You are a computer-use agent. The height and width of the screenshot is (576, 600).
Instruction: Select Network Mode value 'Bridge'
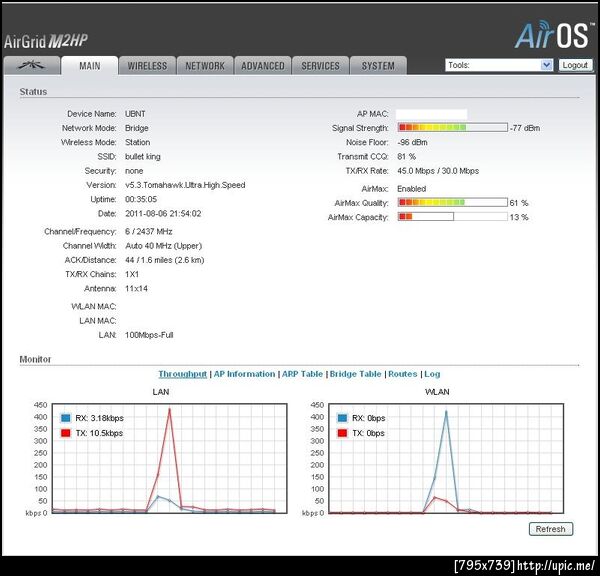coord(137,128)
